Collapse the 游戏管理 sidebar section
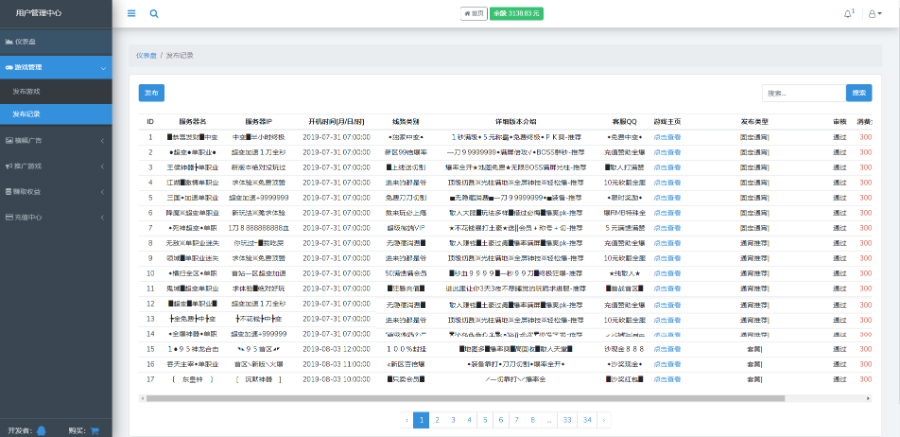The height and width of the screenshot is (437, 900). click(x=55, y=67)
